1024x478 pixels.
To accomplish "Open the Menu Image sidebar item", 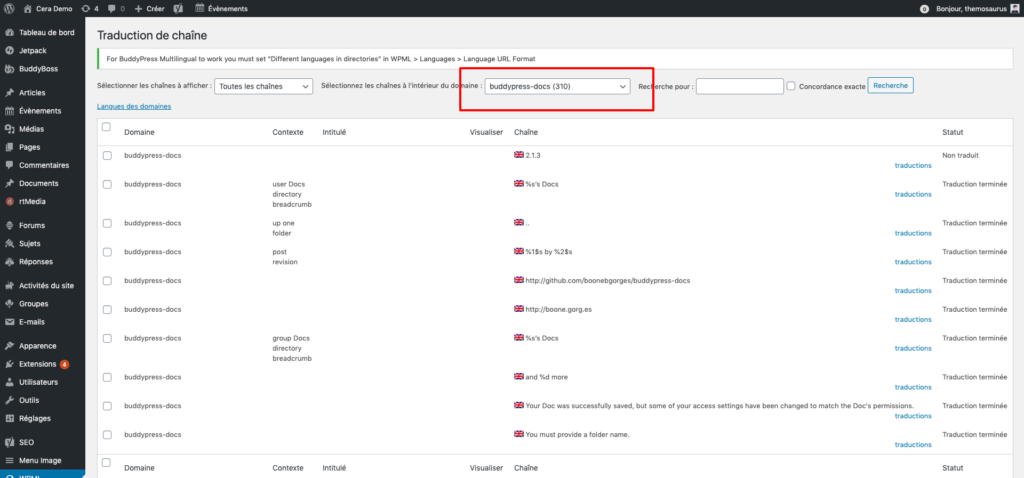I will [x=42, y=460].
